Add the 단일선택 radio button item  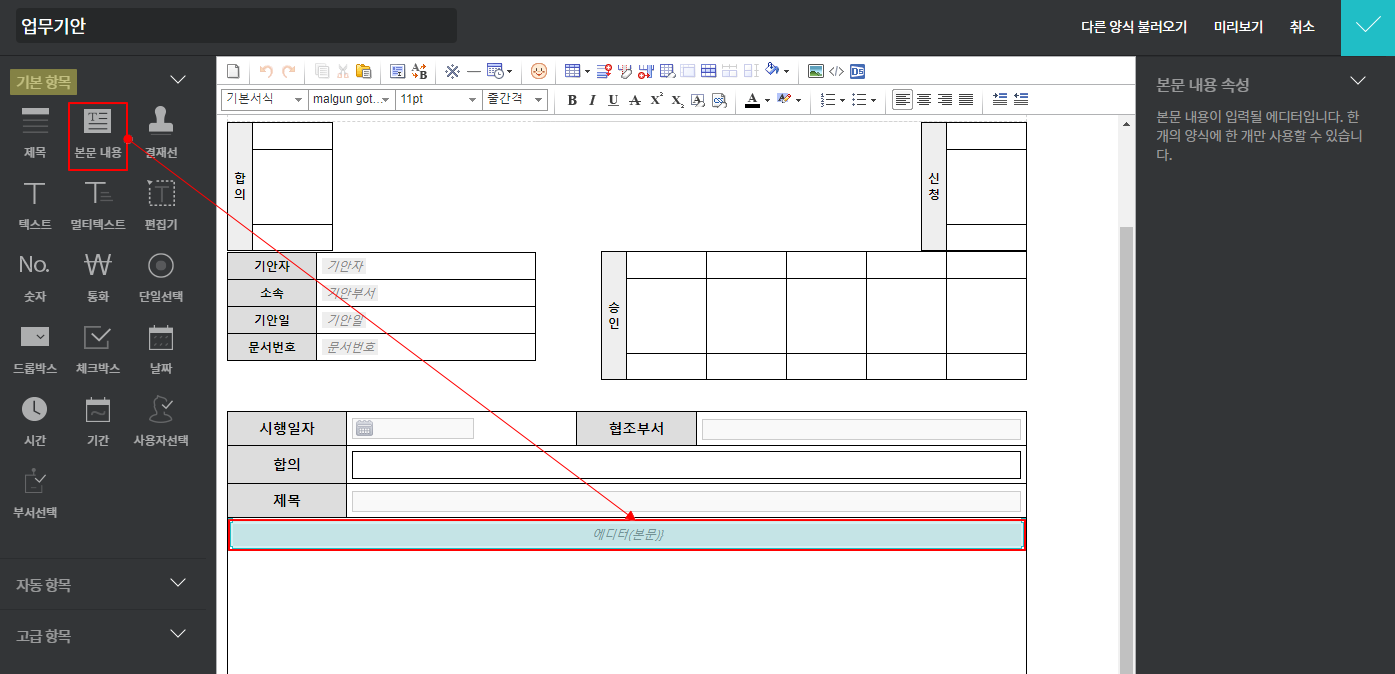point(161,277)
